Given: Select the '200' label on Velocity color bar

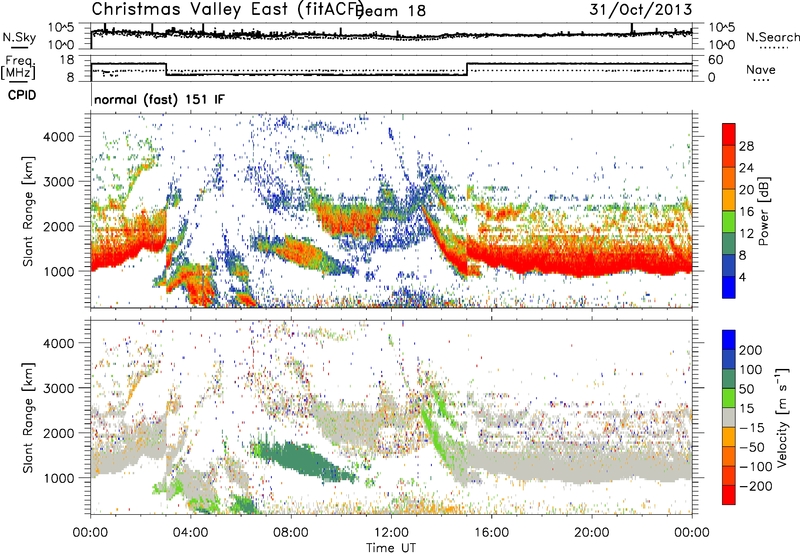Looking at the screenshot, I should (751, 350).
